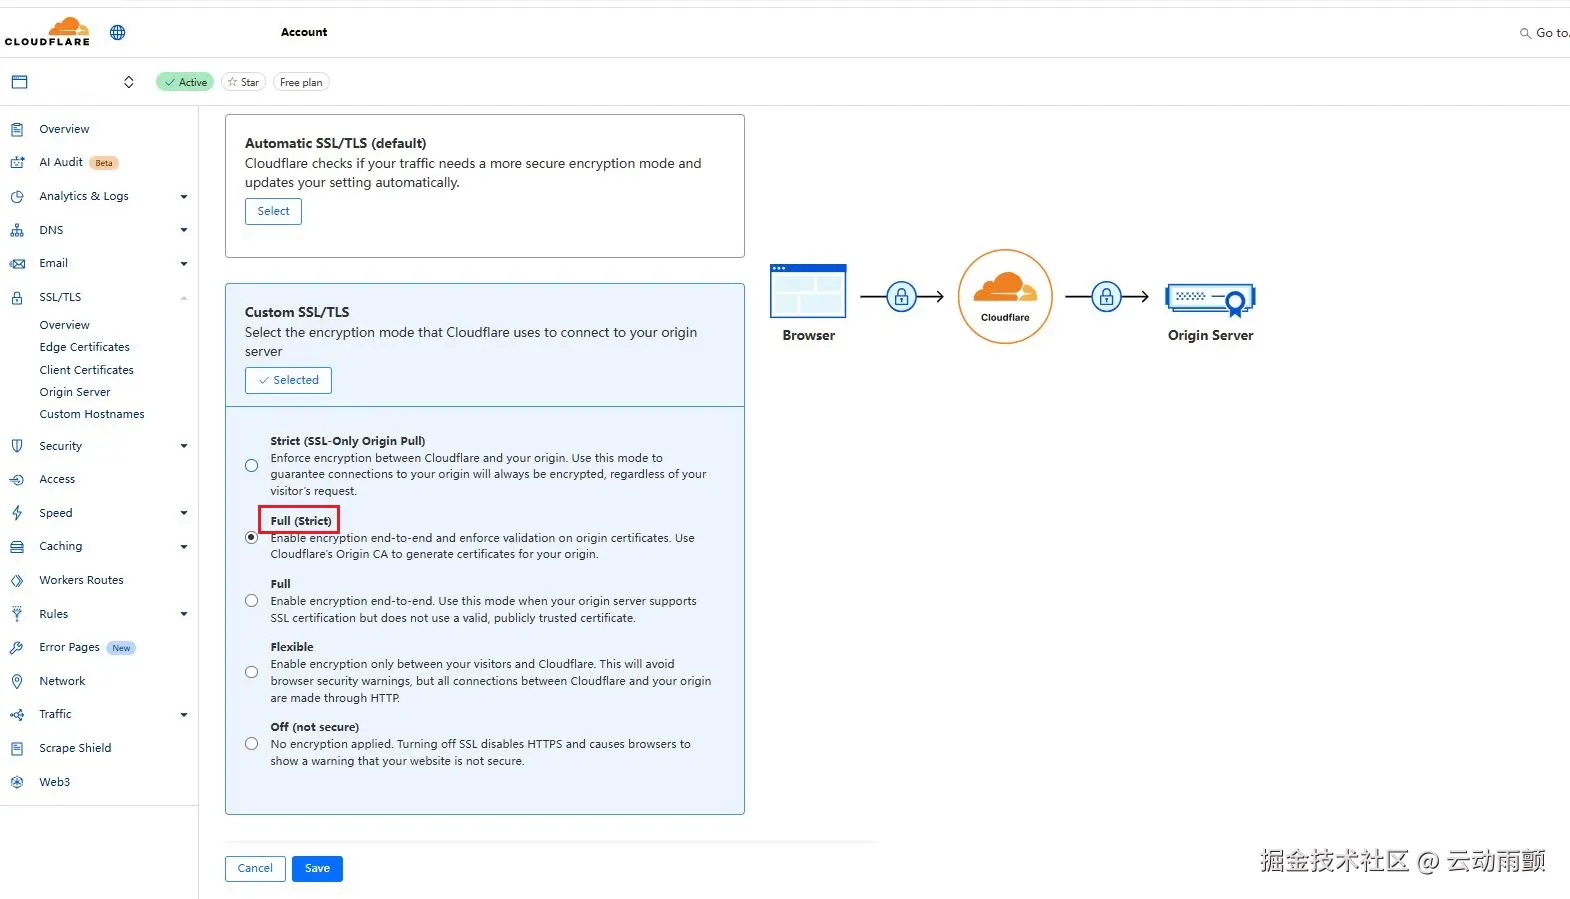The width and height of the screenshot is (1570, 899).
Task: Click the SSL/TLS lock icon
Action: point(17,298)
